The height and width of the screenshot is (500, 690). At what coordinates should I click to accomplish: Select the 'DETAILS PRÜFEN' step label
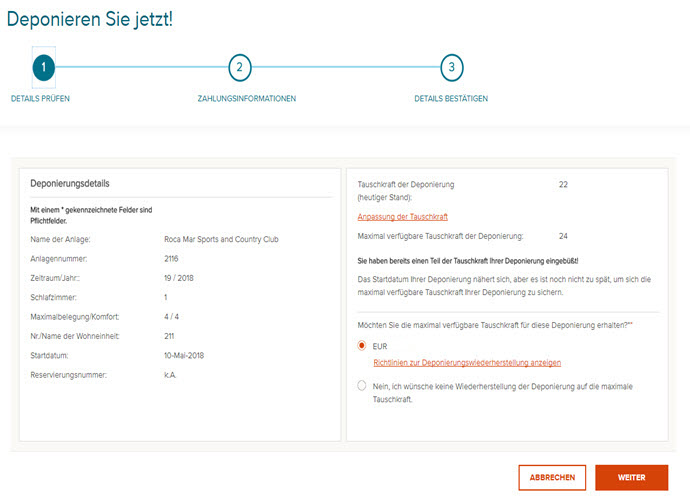pyautogui.click(x=40, y=99)
